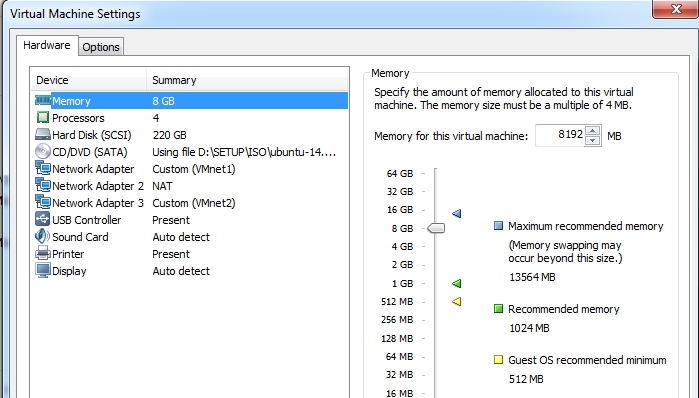Click the 13564 MB maximum value
The image size is (699, 398).
(x=532, y=277)
